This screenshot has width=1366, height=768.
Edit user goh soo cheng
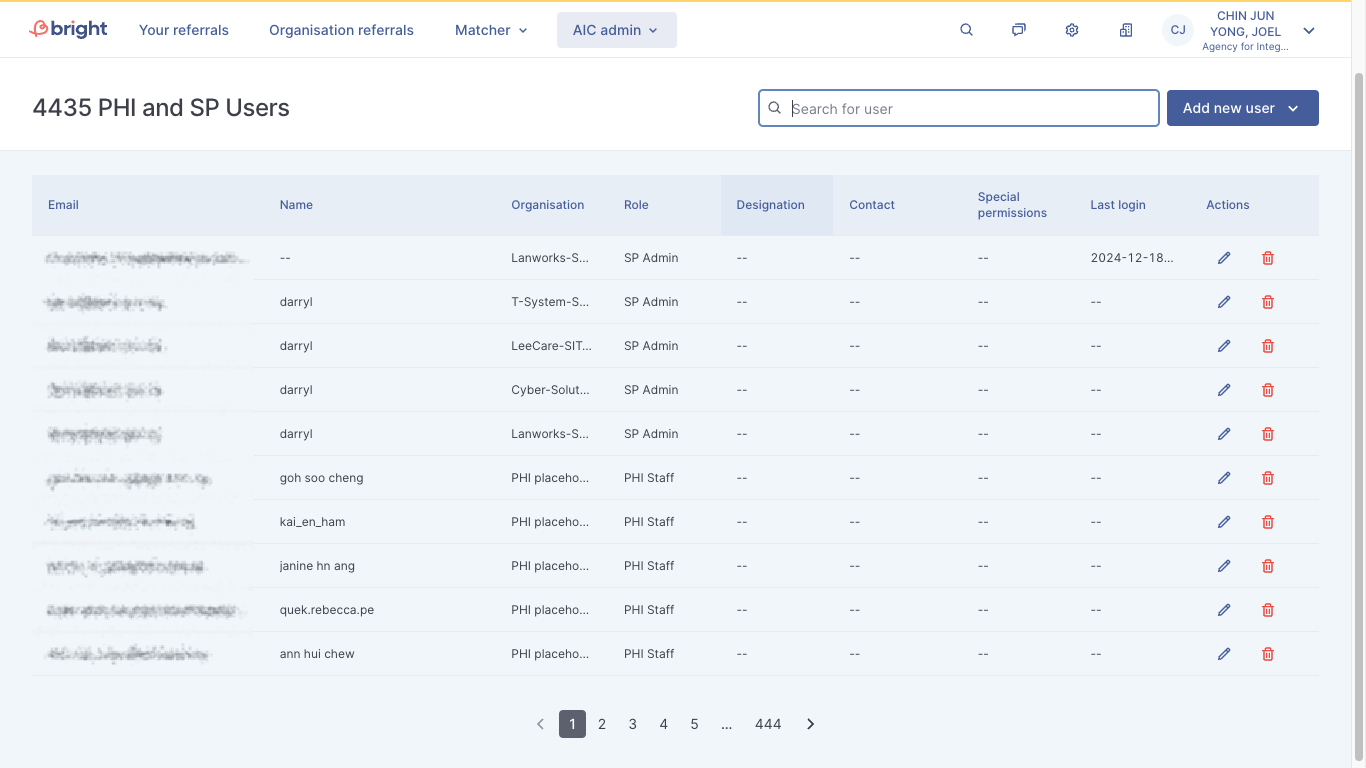click(x=1224, y=478)
